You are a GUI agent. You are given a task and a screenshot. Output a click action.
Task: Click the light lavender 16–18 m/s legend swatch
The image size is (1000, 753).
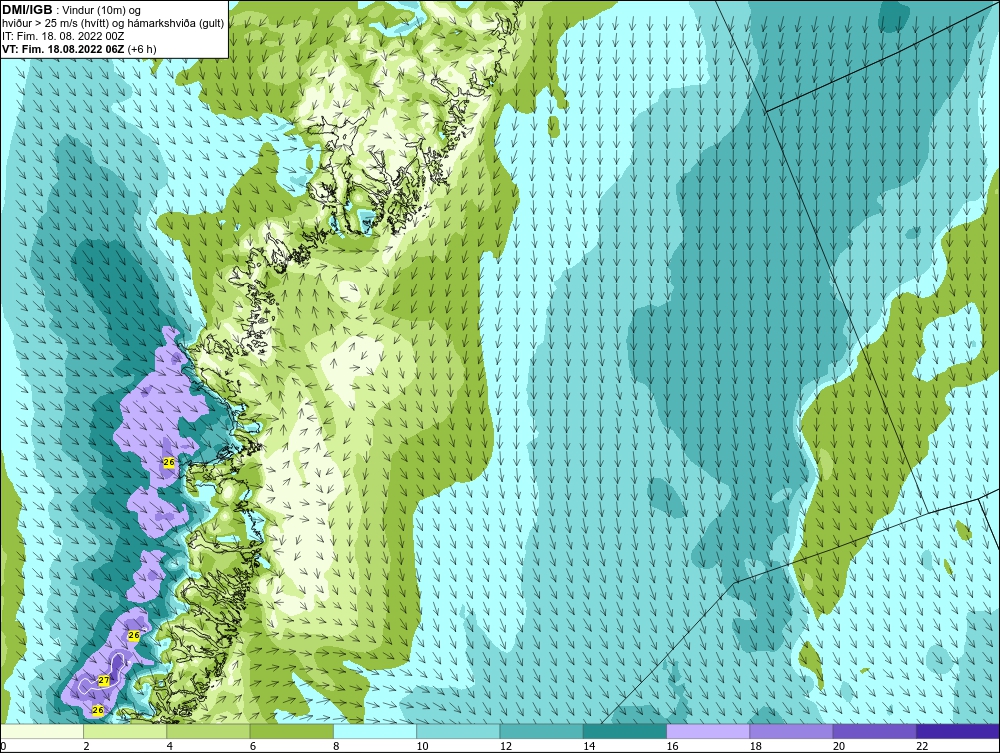[708, 731]
